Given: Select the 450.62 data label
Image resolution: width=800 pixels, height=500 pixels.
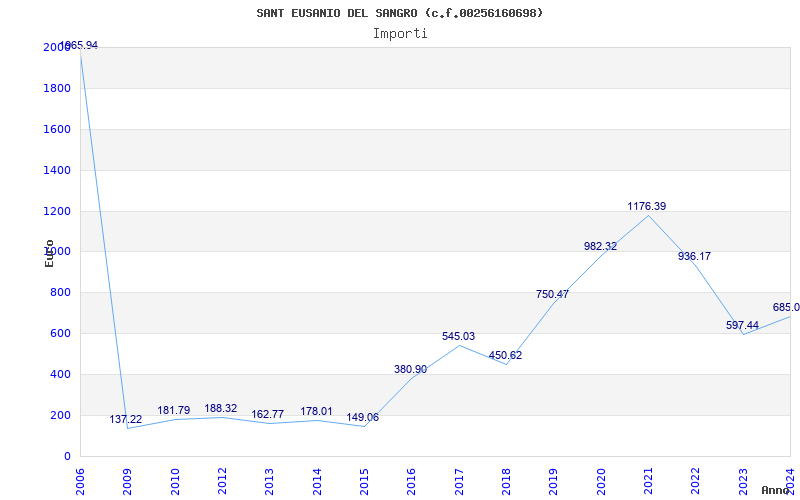Looking at the screenshot, I should (505, 355).
